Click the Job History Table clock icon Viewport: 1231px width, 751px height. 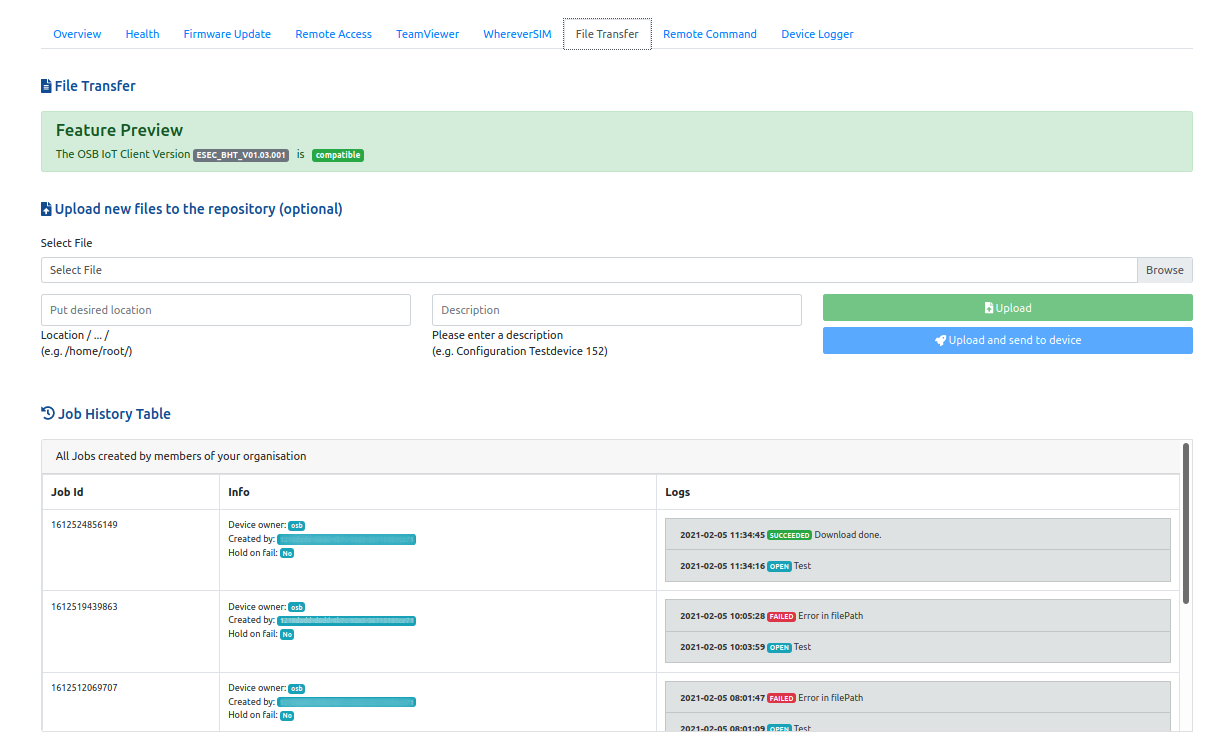point(47,413)
